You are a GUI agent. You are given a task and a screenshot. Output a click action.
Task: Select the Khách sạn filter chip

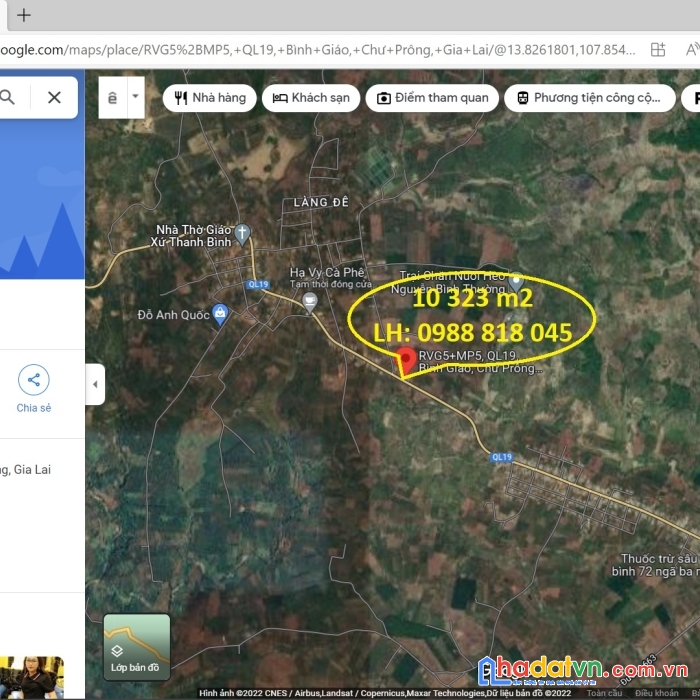pyautogui.click(x=311, y=98)
